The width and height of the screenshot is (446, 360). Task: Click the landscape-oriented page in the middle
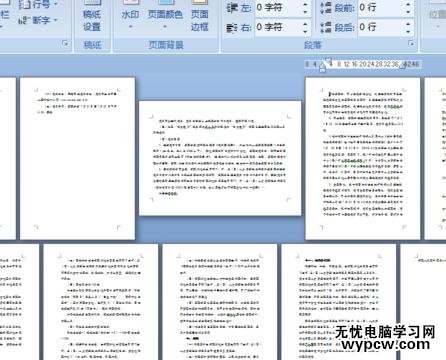click(x=220, y=158)
